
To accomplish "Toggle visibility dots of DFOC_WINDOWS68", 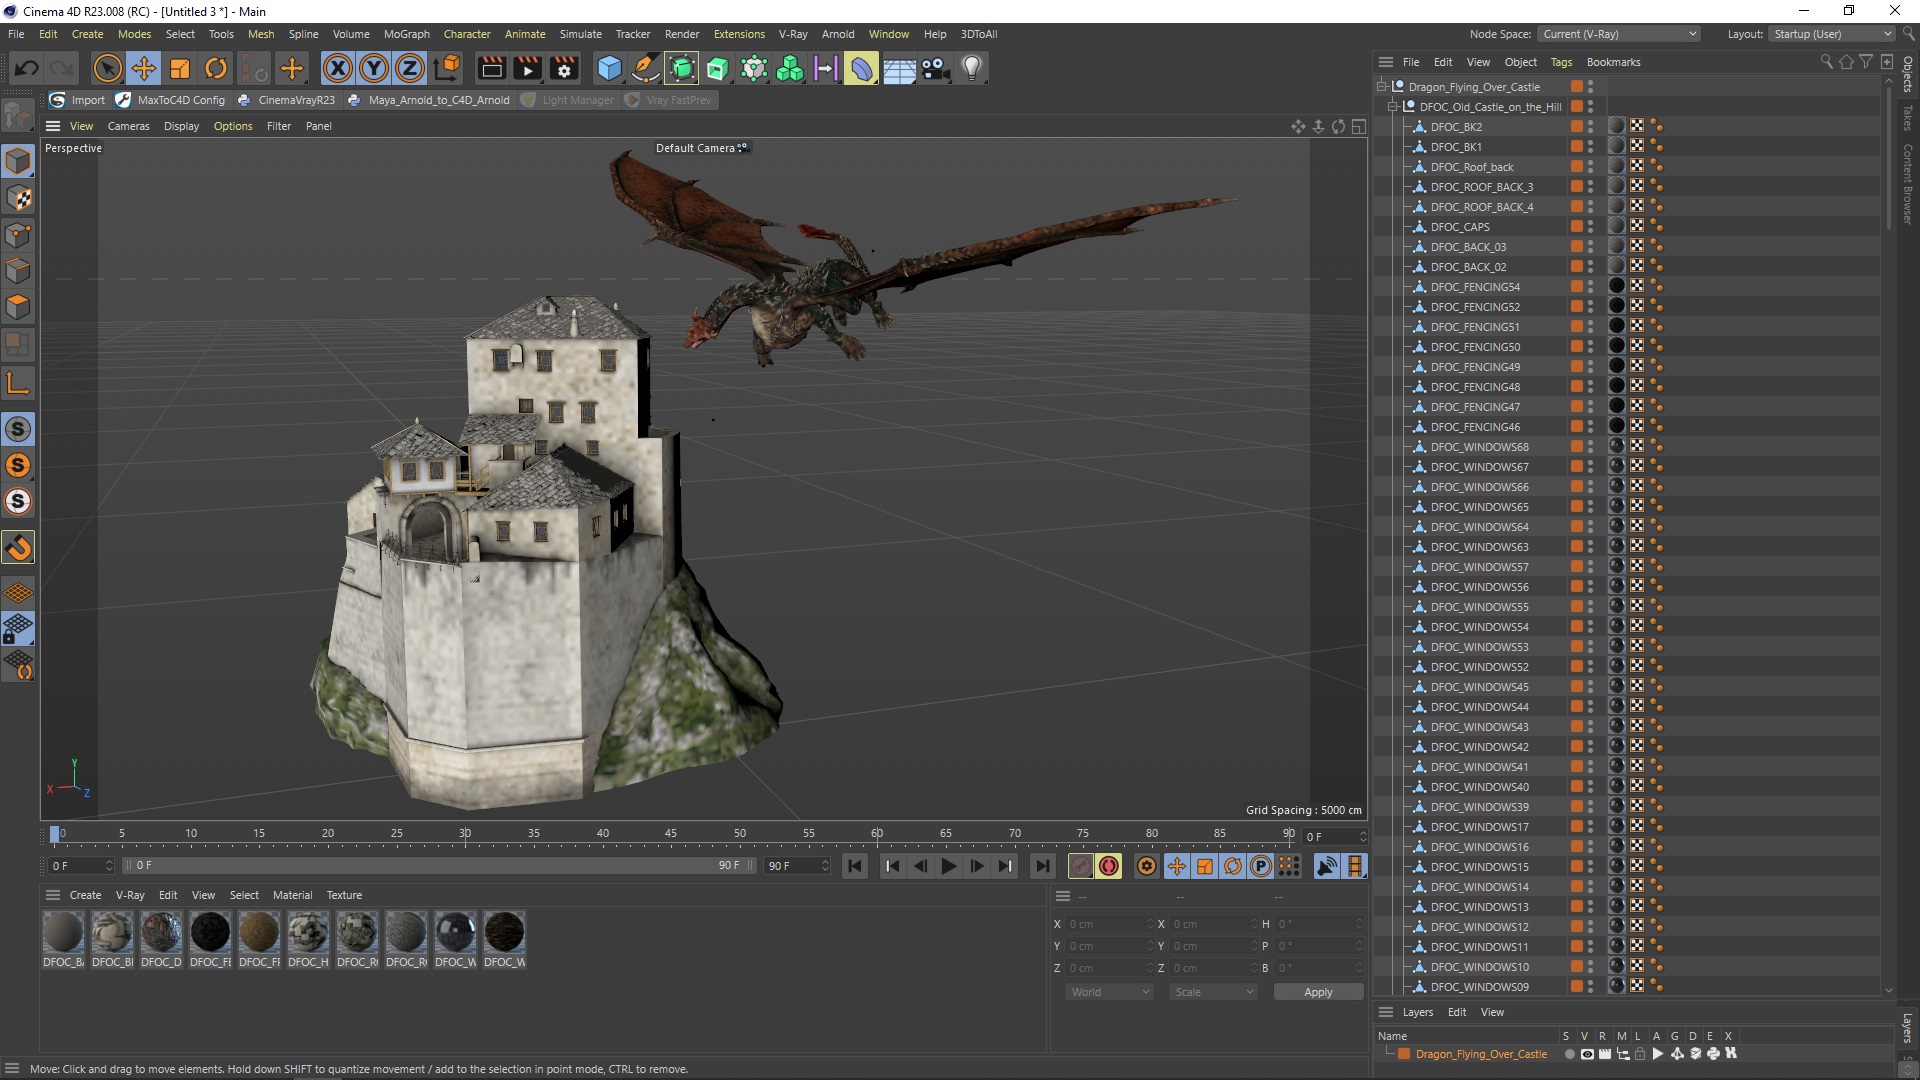I will (1590, 447).
